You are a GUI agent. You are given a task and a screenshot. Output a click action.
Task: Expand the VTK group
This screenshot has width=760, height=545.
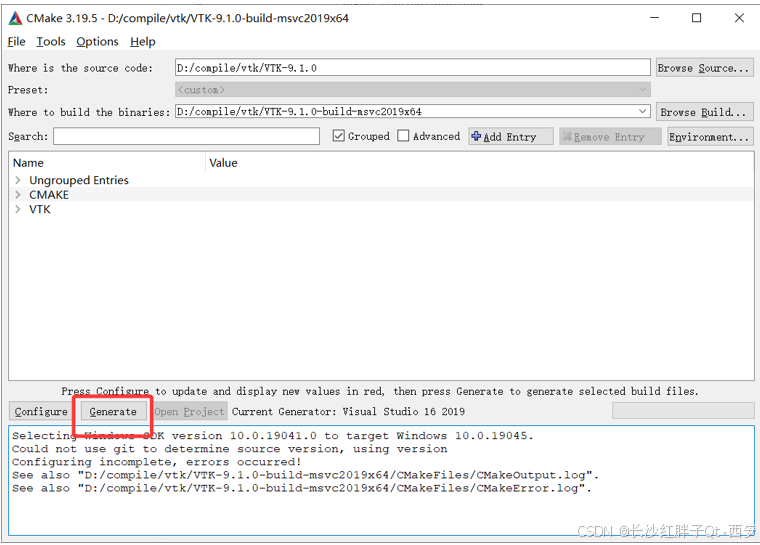click(x=18, y=209)
